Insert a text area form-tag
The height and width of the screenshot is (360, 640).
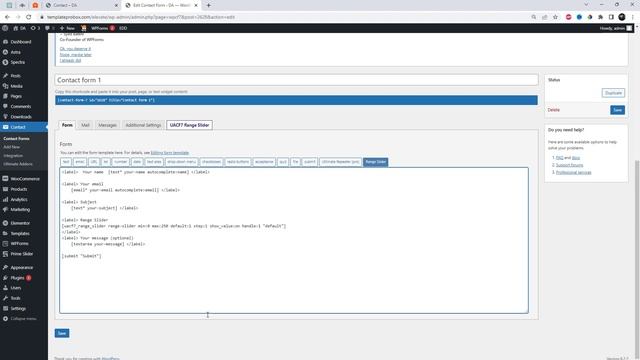154,162
